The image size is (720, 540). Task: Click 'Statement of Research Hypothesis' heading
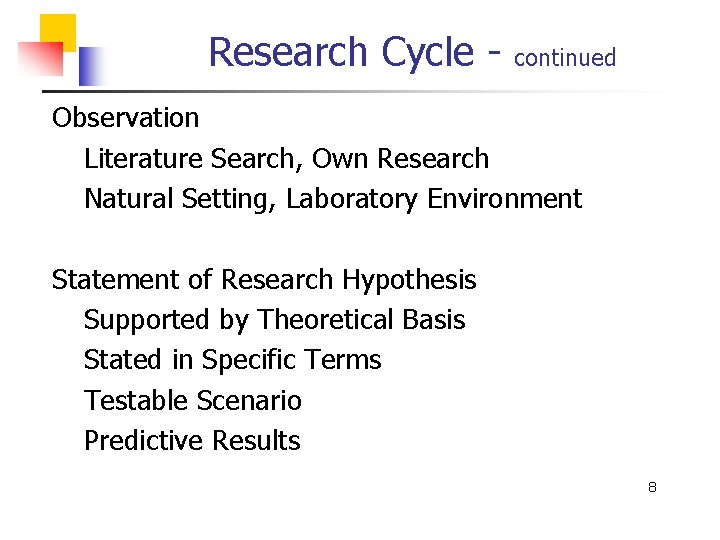pyautogui.click(x=264, y=280)
